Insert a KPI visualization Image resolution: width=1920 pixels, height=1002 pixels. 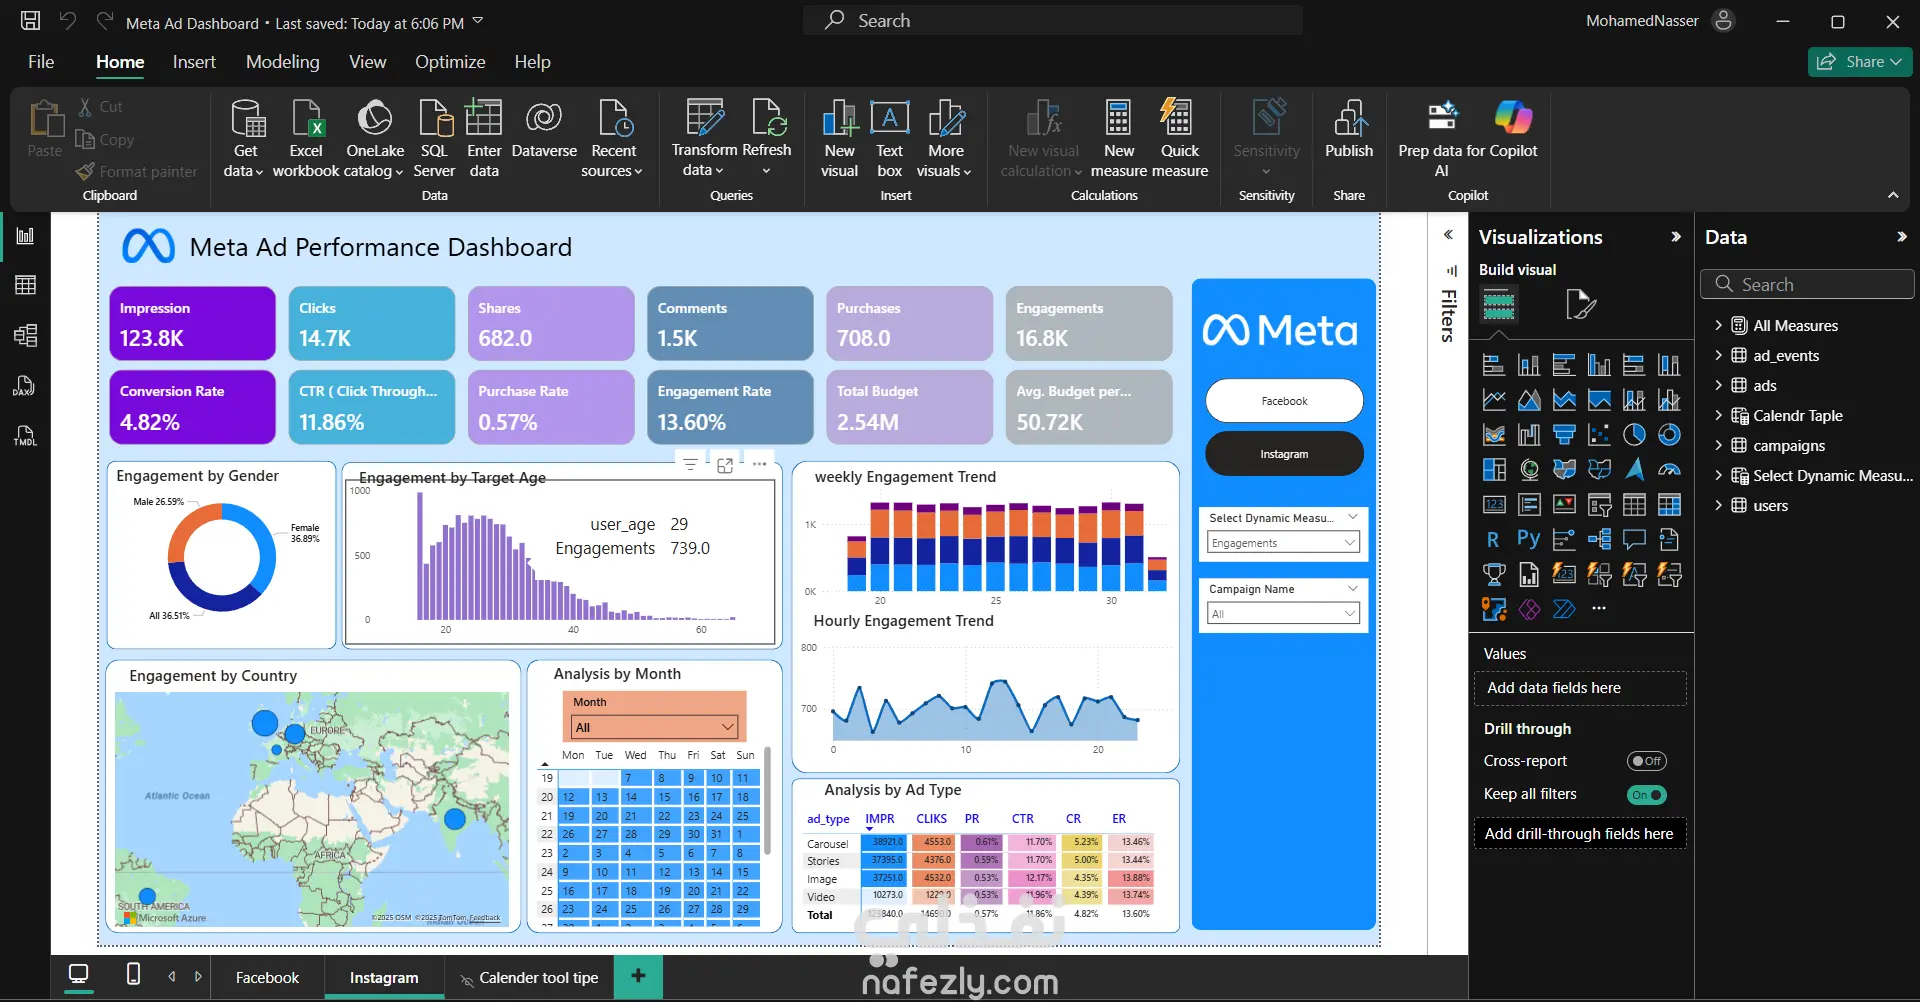1564,505
